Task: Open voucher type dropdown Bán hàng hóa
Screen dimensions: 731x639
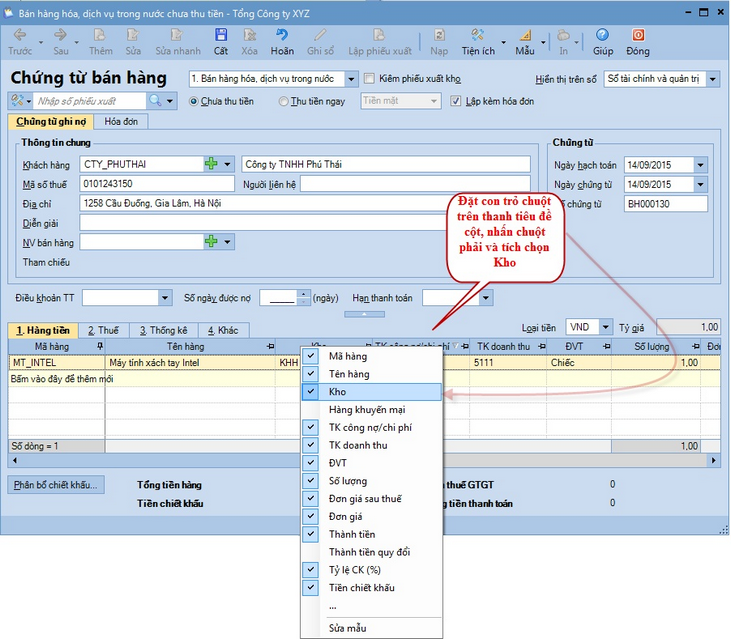Action: (x=351, y=79)
